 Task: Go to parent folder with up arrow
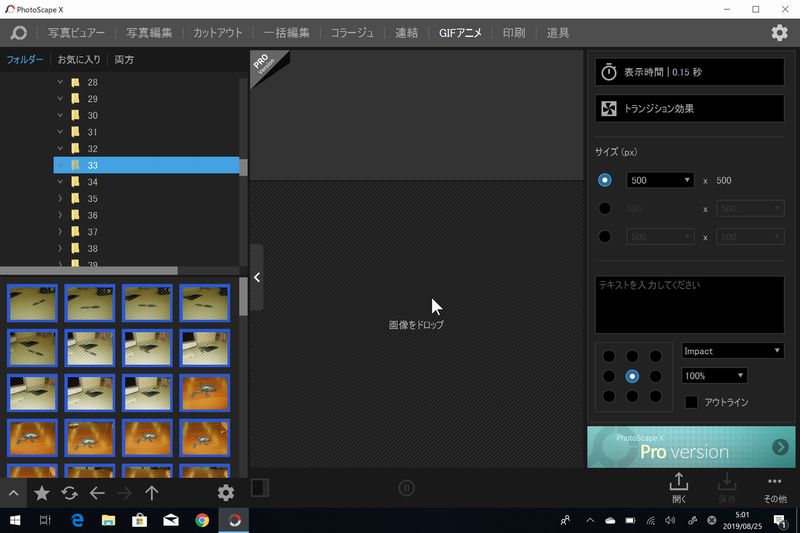[152, 493]
